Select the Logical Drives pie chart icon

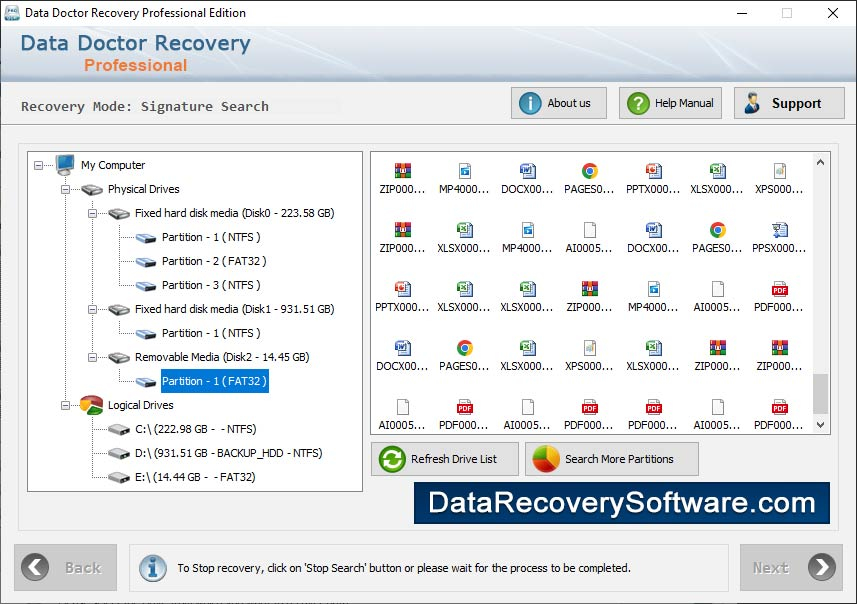[91, 405]
